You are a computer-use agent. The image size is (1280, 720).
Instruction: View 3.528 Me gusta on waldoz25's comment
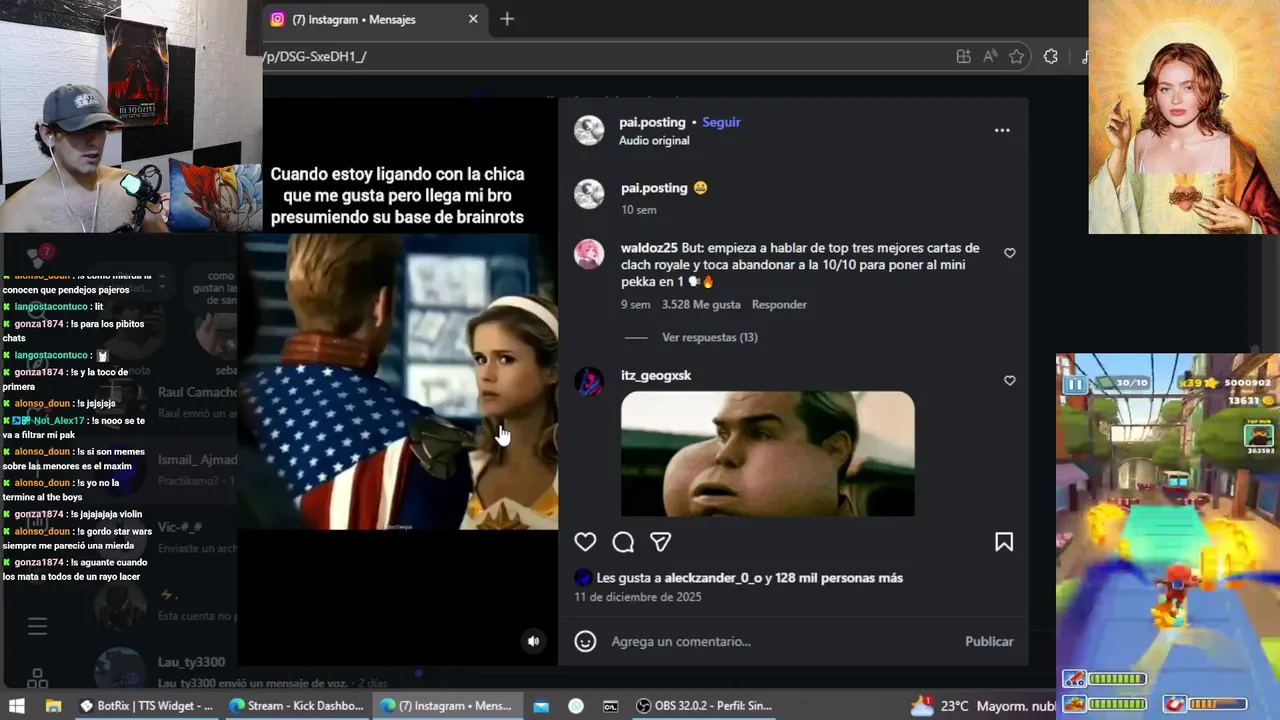(701, 304)
